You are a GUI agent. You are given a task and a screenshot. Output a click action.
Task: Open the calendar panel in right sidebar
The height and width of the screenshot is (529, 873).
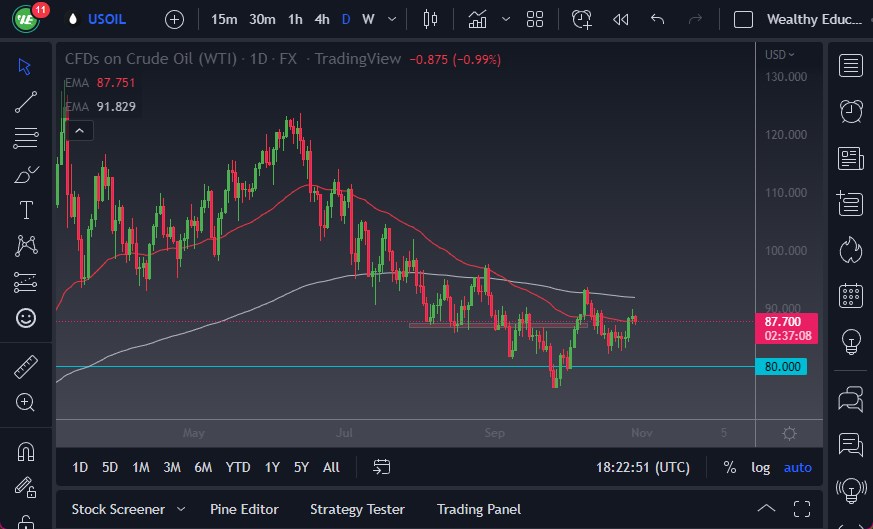click(851, 295)
